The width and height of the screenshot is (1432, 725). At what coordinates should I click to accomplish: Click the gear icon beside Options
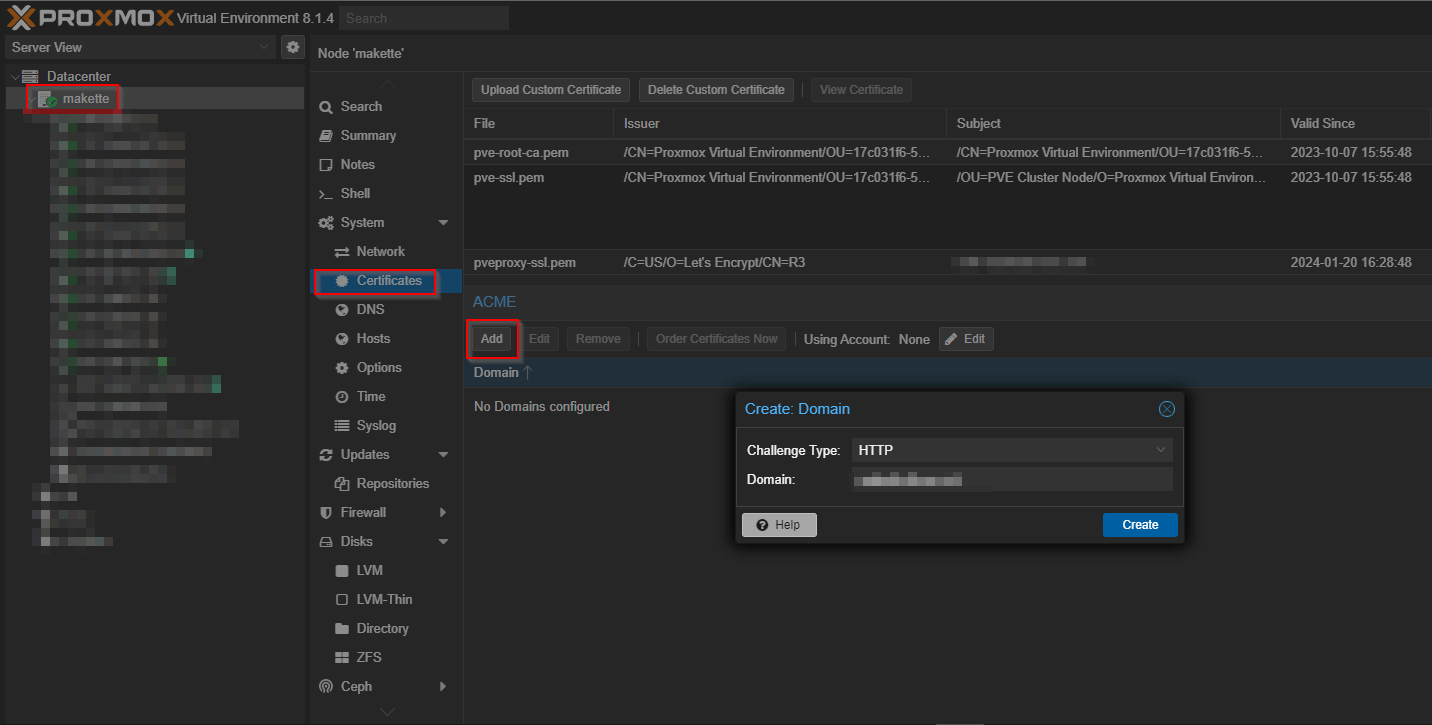pos(342,368)
